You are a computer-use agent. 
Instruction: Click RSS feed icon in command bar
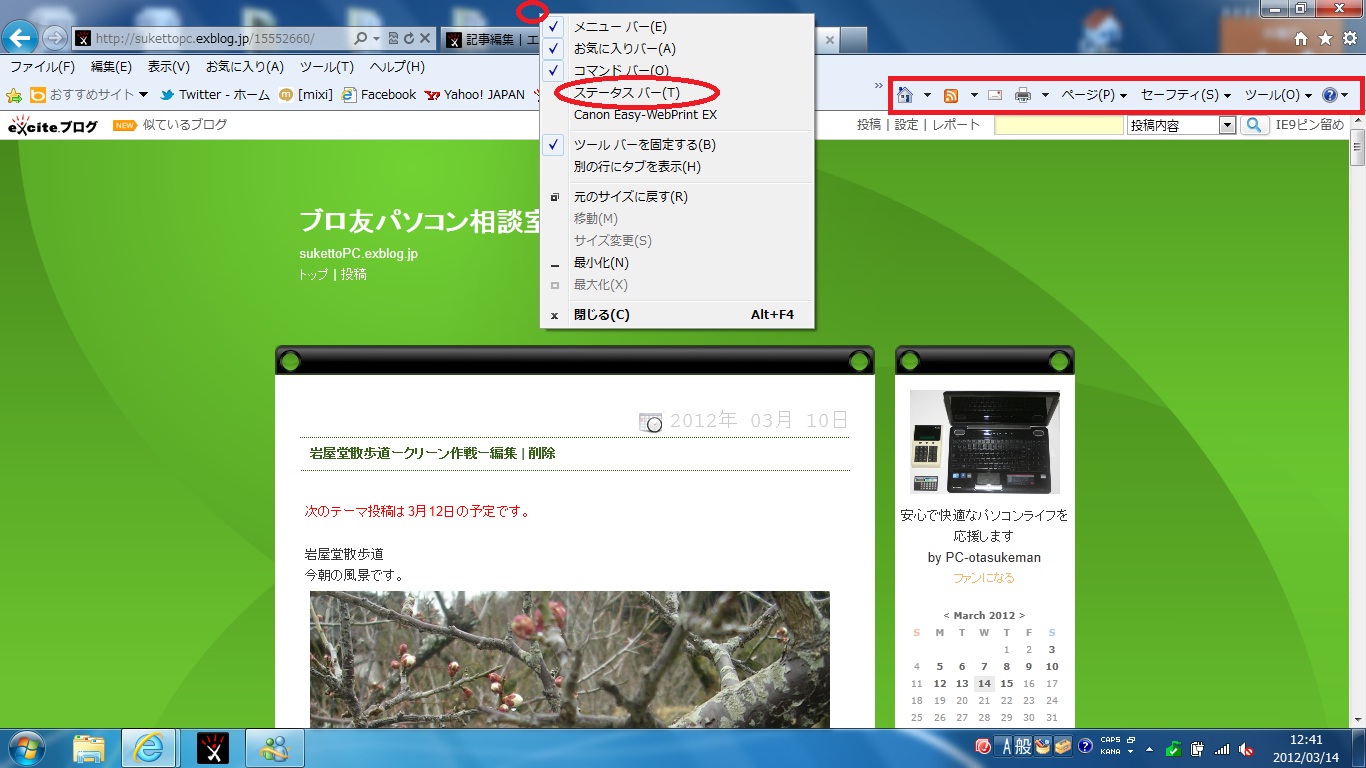951,95
